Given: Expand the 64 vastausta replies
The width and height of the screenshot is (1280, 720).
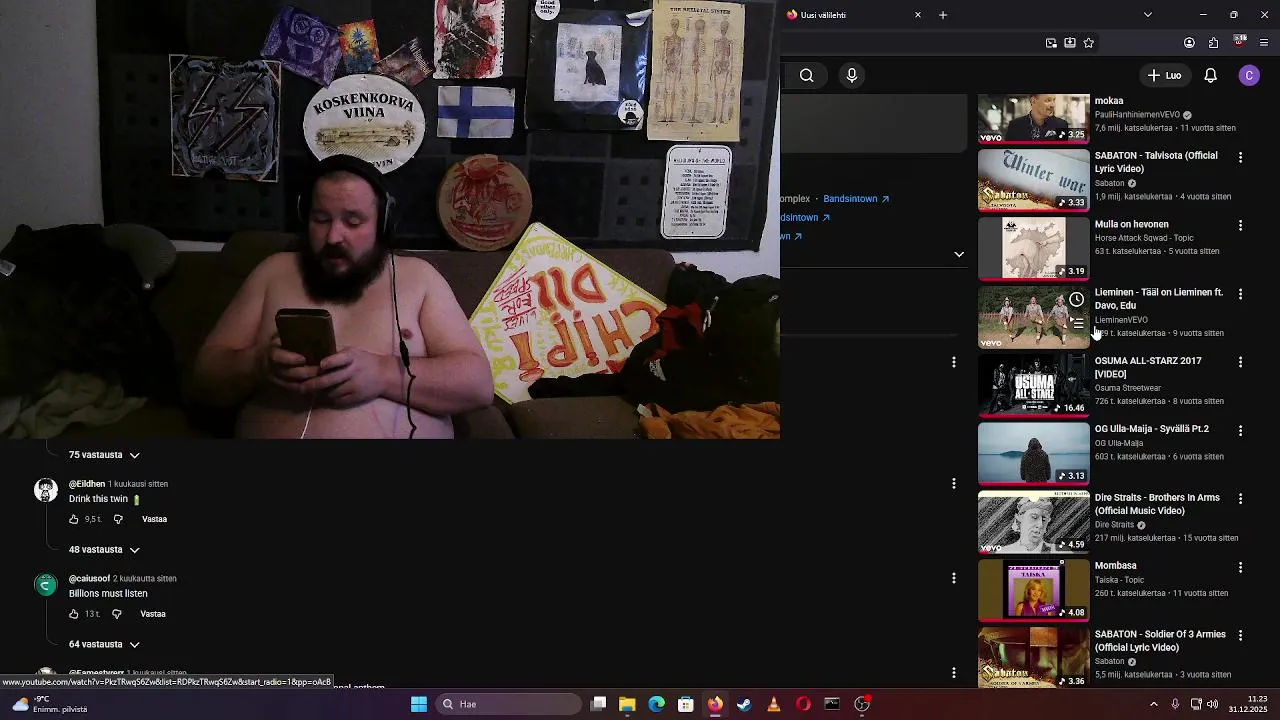Looking at the screenshot, I should [104, 644].
